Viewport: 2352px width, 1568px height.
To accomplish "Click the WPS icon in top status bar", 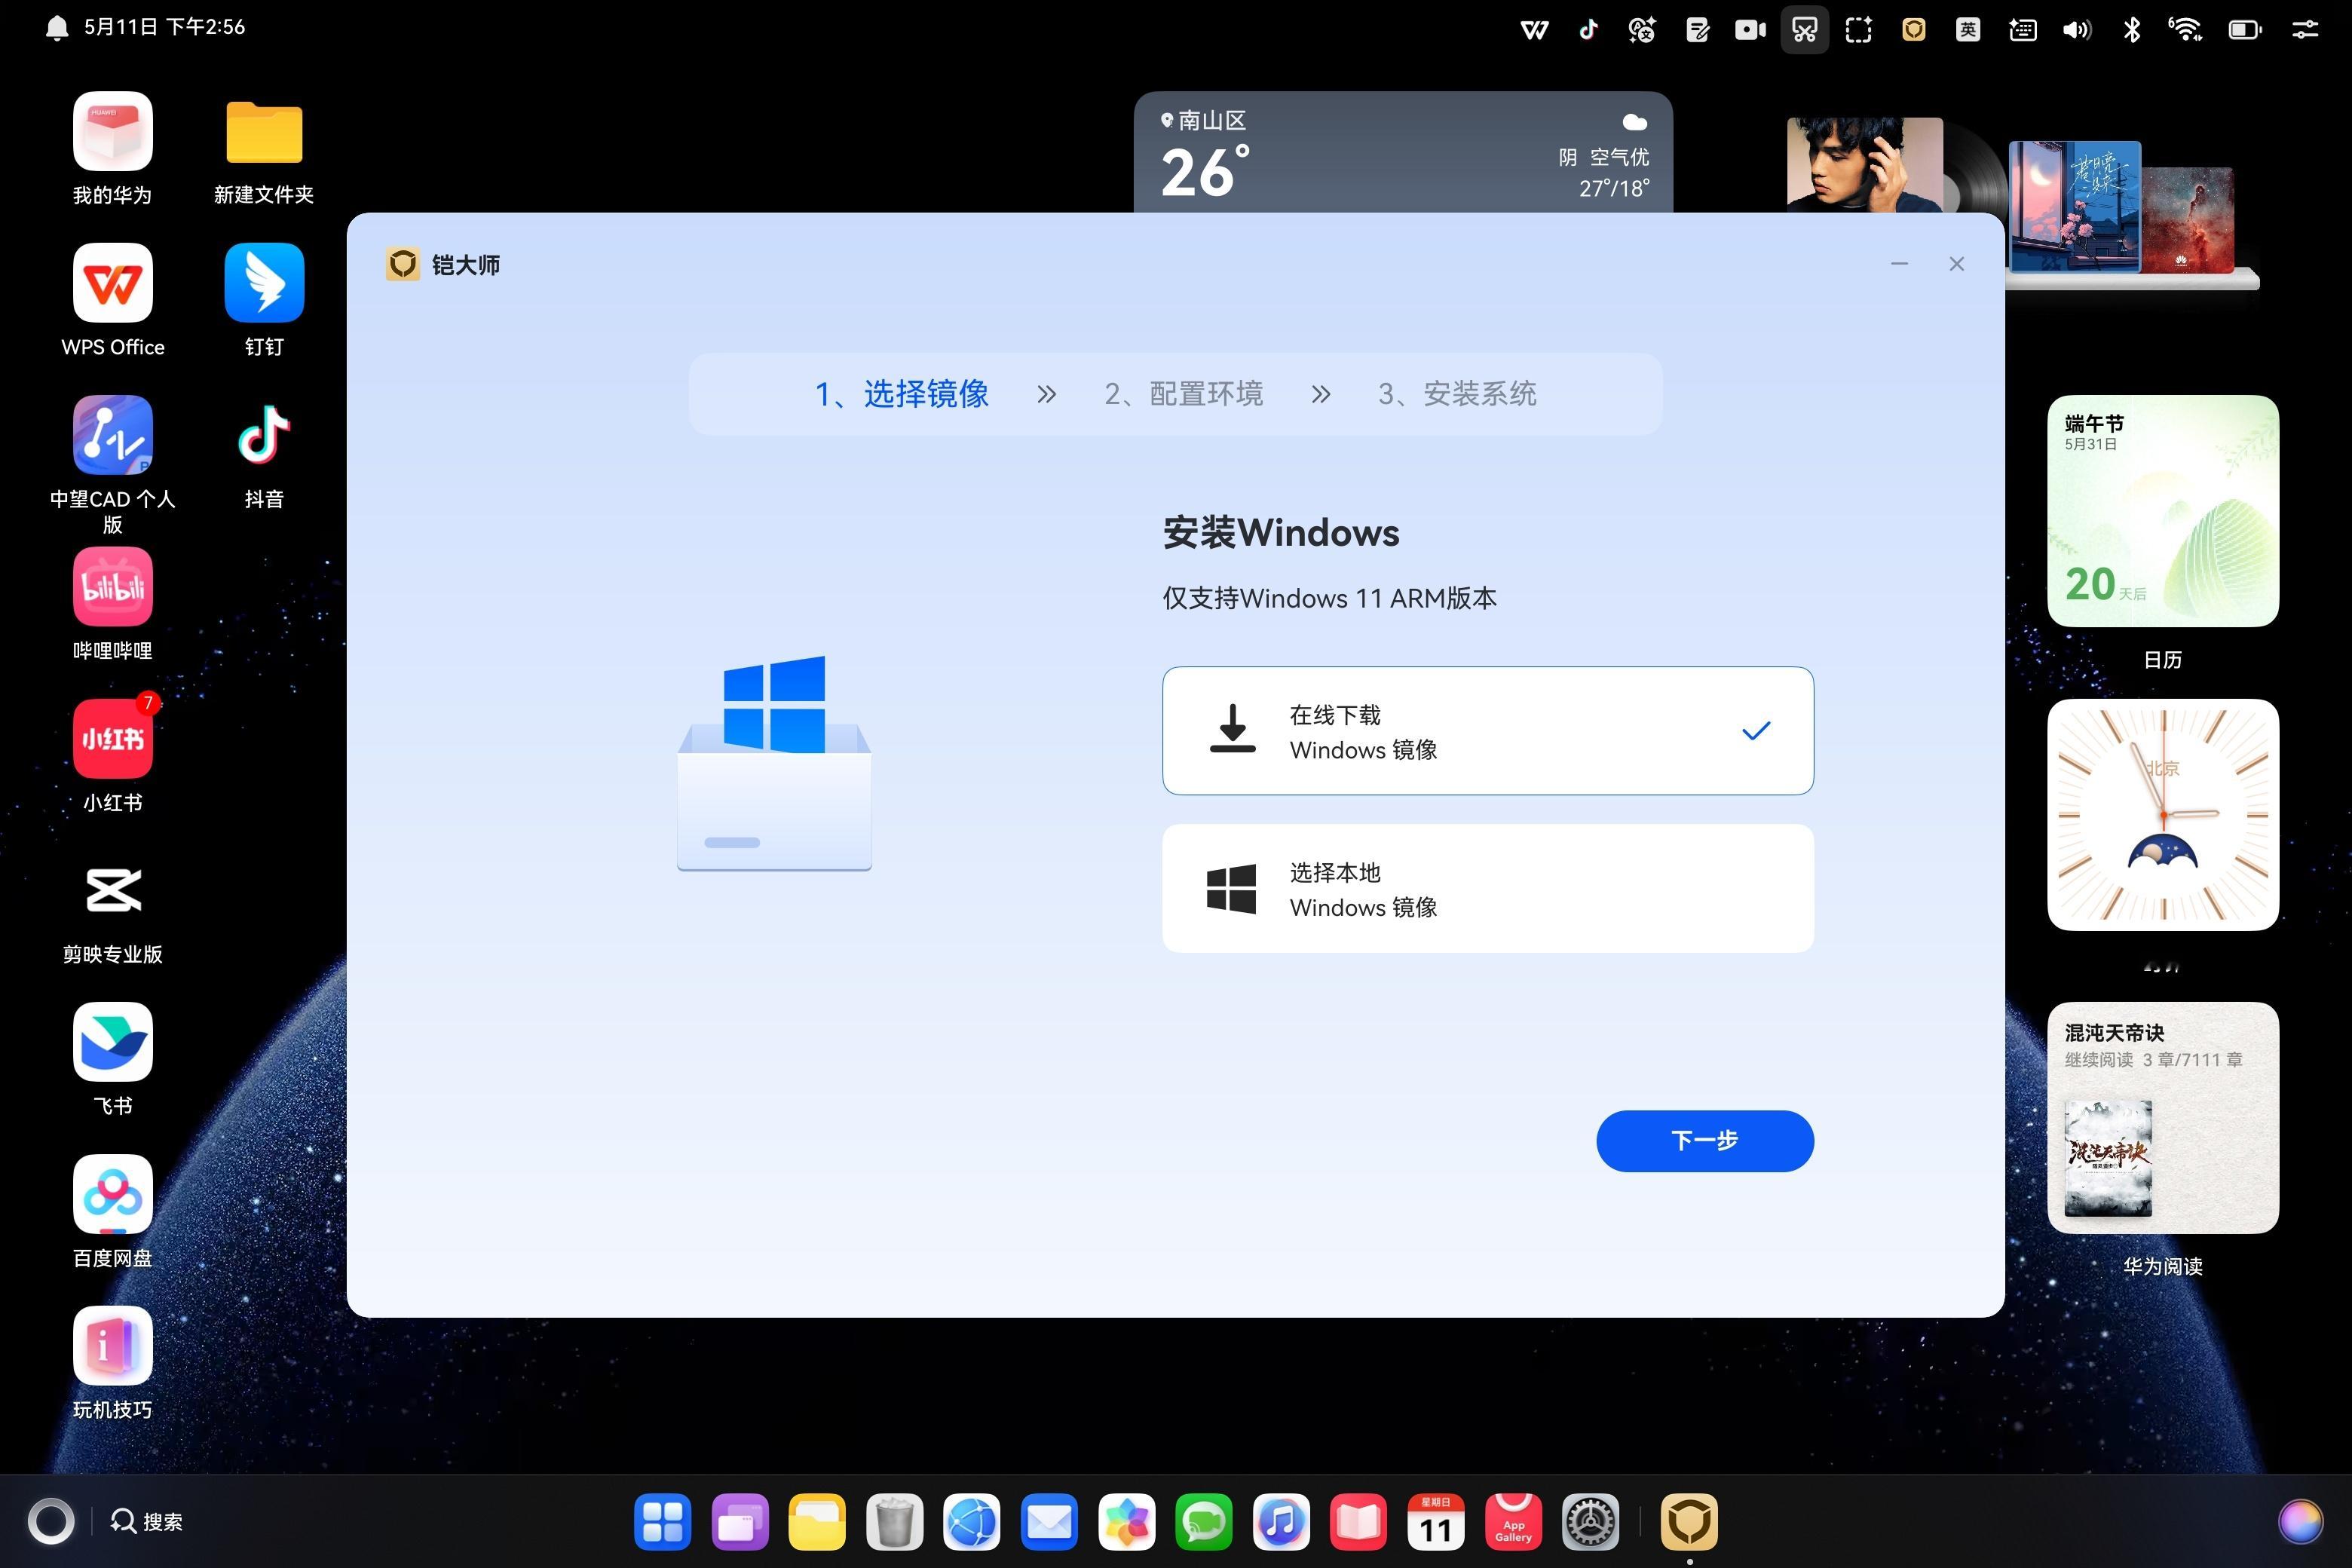I will (1534, 30).
